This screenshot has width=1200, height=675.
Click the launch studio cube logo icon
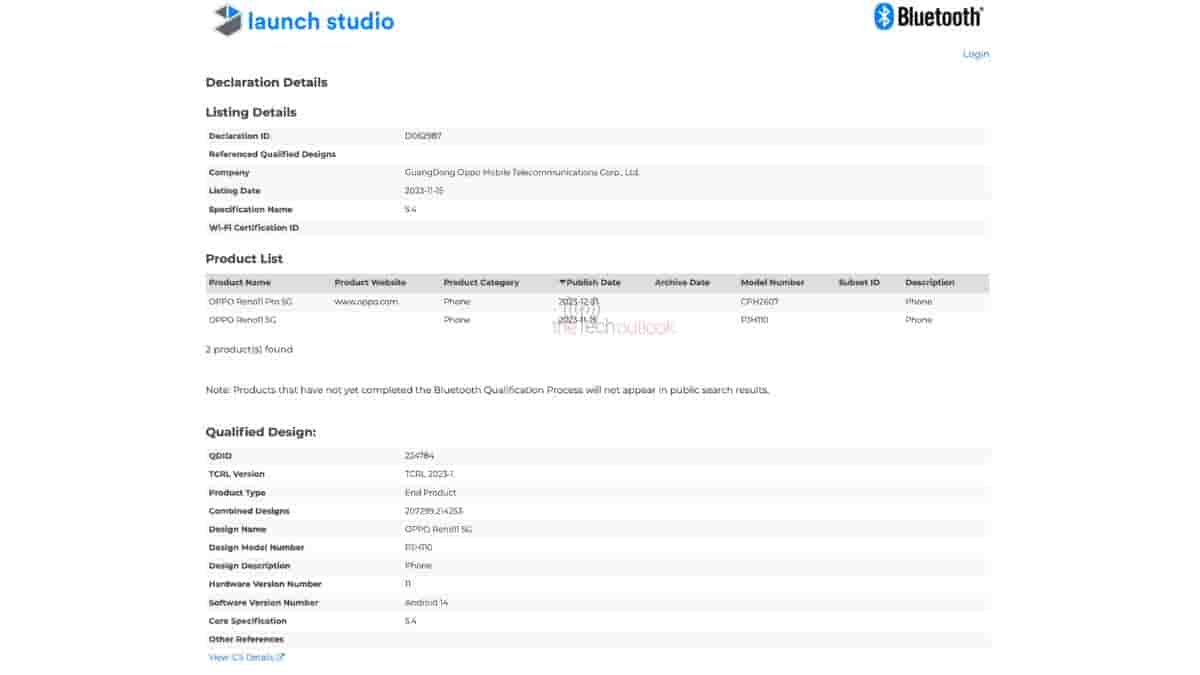click(228, 20)
